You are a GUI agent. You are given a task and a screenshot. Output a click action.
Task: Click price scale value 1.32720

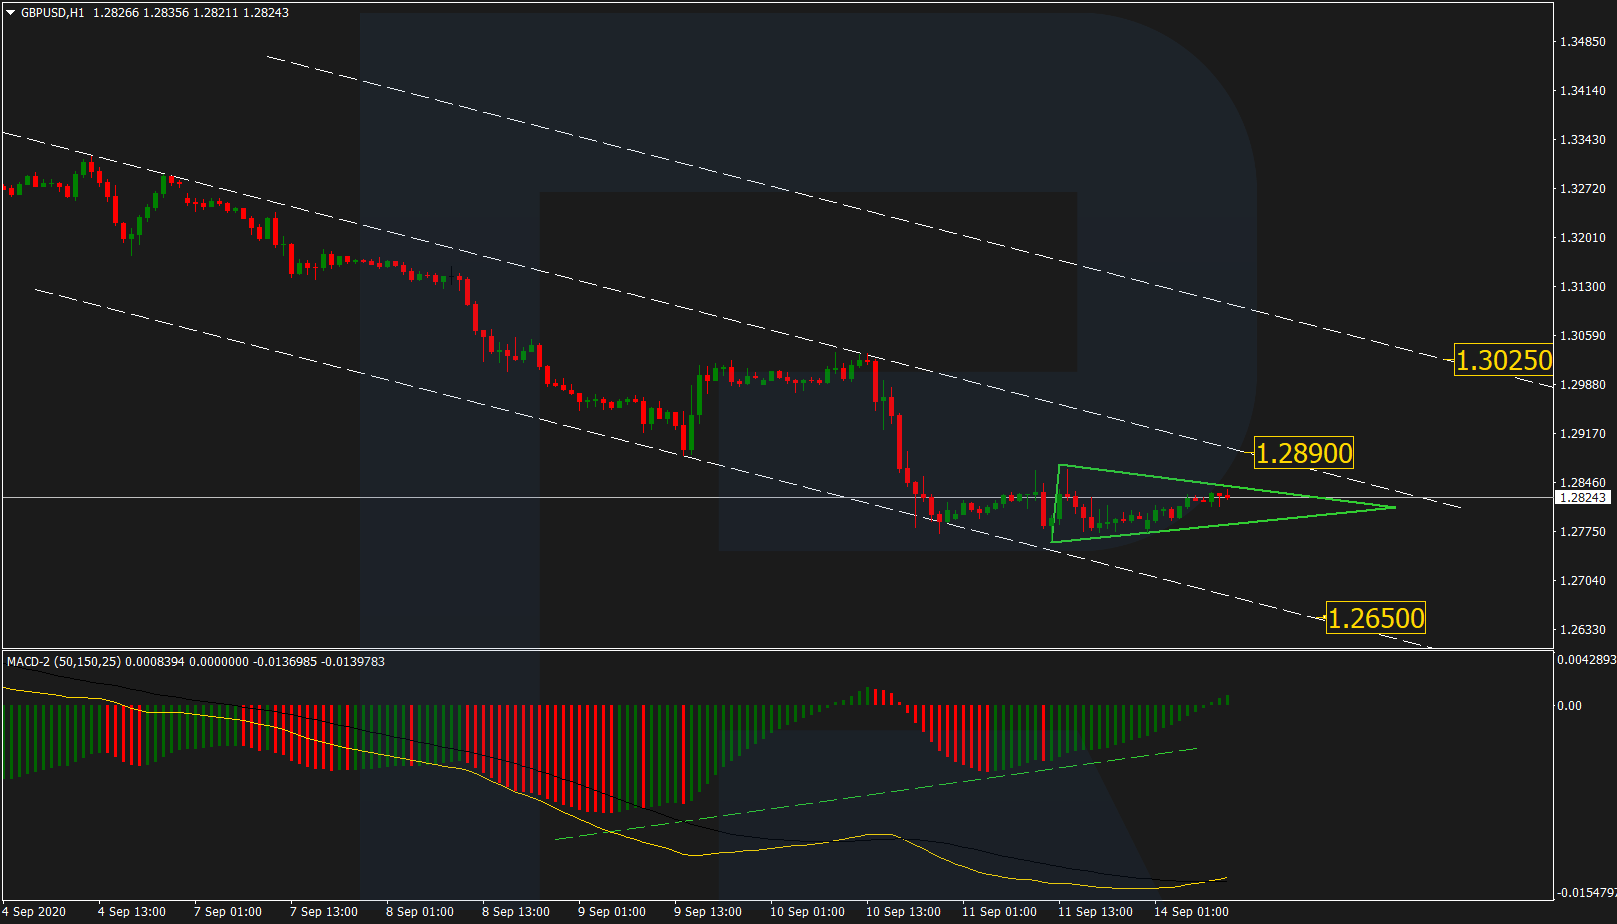[1583, 189]
